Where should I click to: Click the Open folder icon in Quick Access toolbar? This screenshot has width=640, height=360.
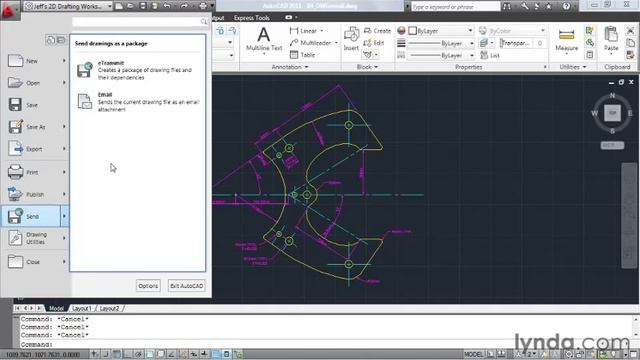point(131,6)
